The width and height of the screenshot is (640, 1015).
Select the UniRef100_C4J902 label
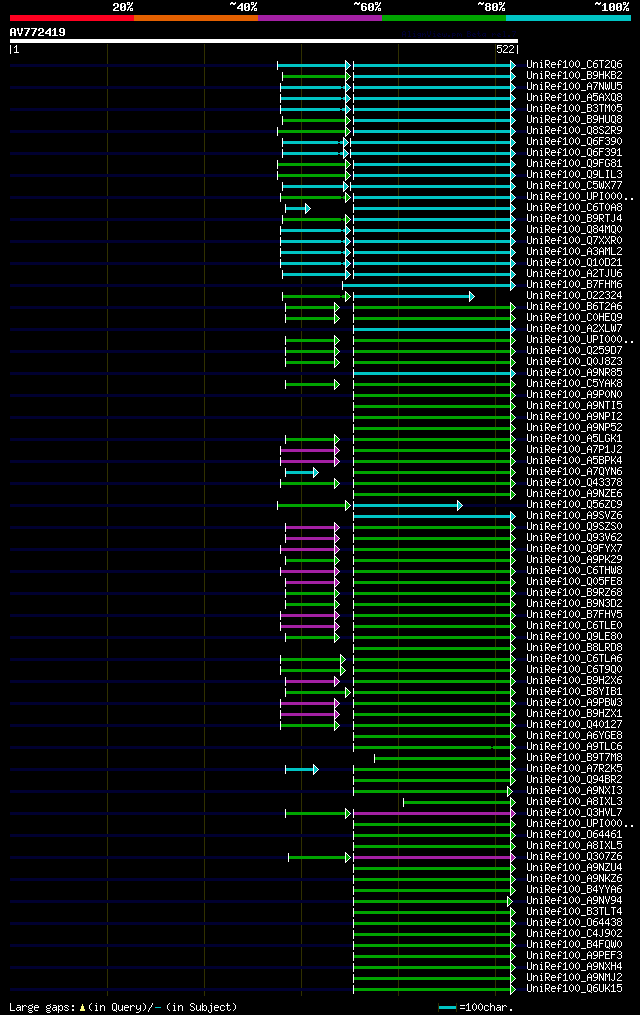click(574, 934)
